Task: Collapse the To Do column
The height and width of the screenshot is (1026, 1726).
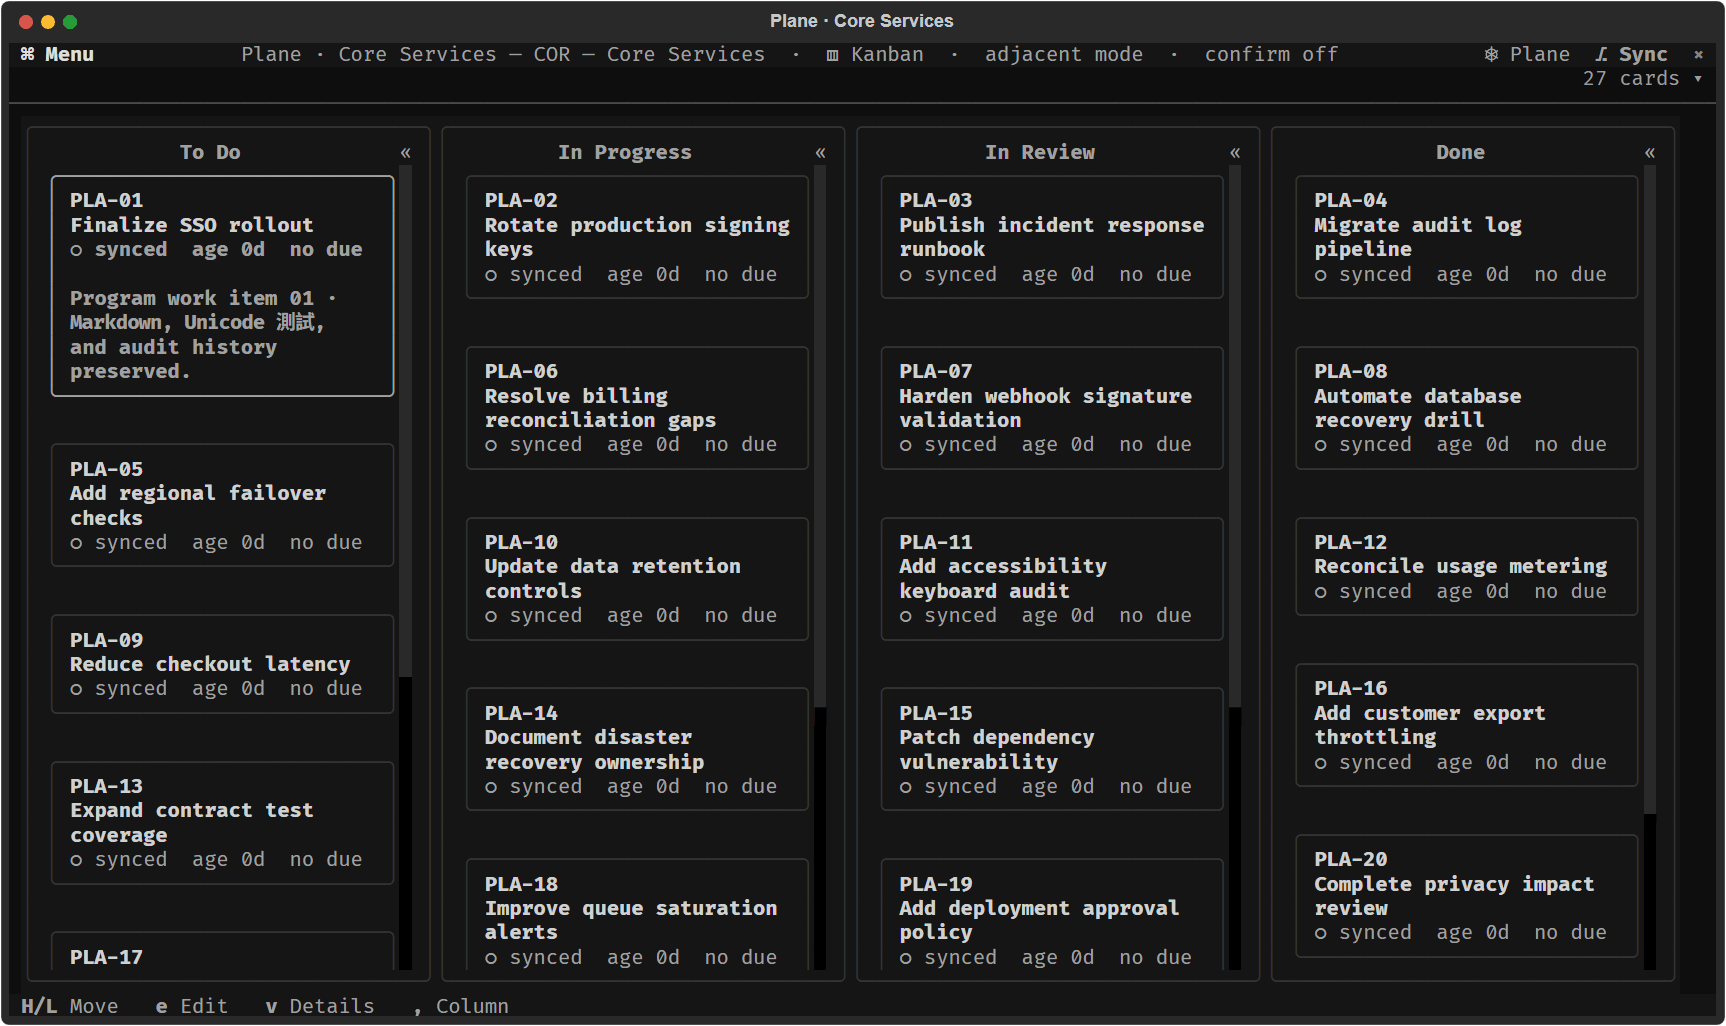Action: click(x=405, y=152)
